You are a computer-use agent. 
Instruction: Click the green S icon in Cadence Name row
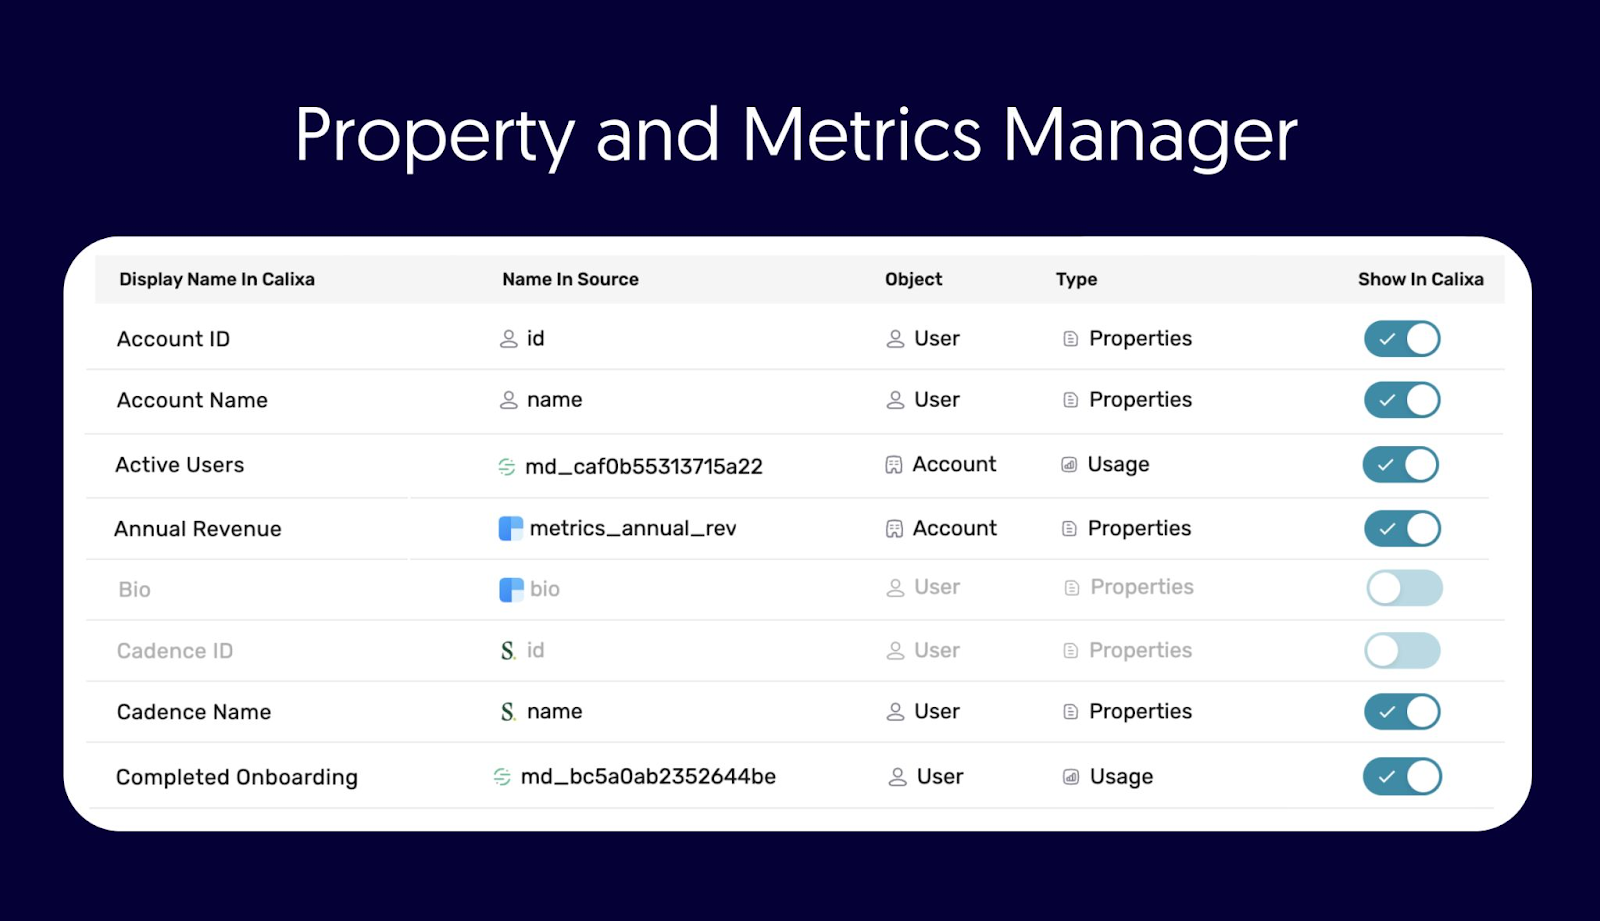click(508, 712)
